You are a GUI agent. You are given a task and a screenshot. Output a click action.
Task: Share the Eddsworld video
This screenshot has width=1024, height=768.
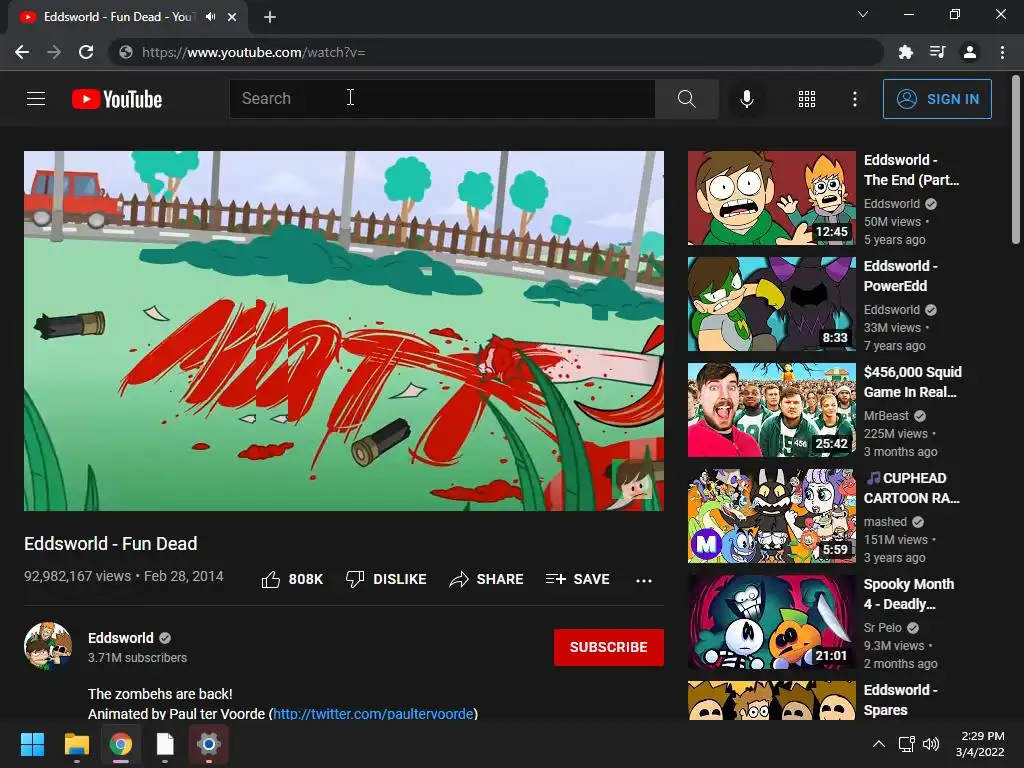(x=487, y=579)
